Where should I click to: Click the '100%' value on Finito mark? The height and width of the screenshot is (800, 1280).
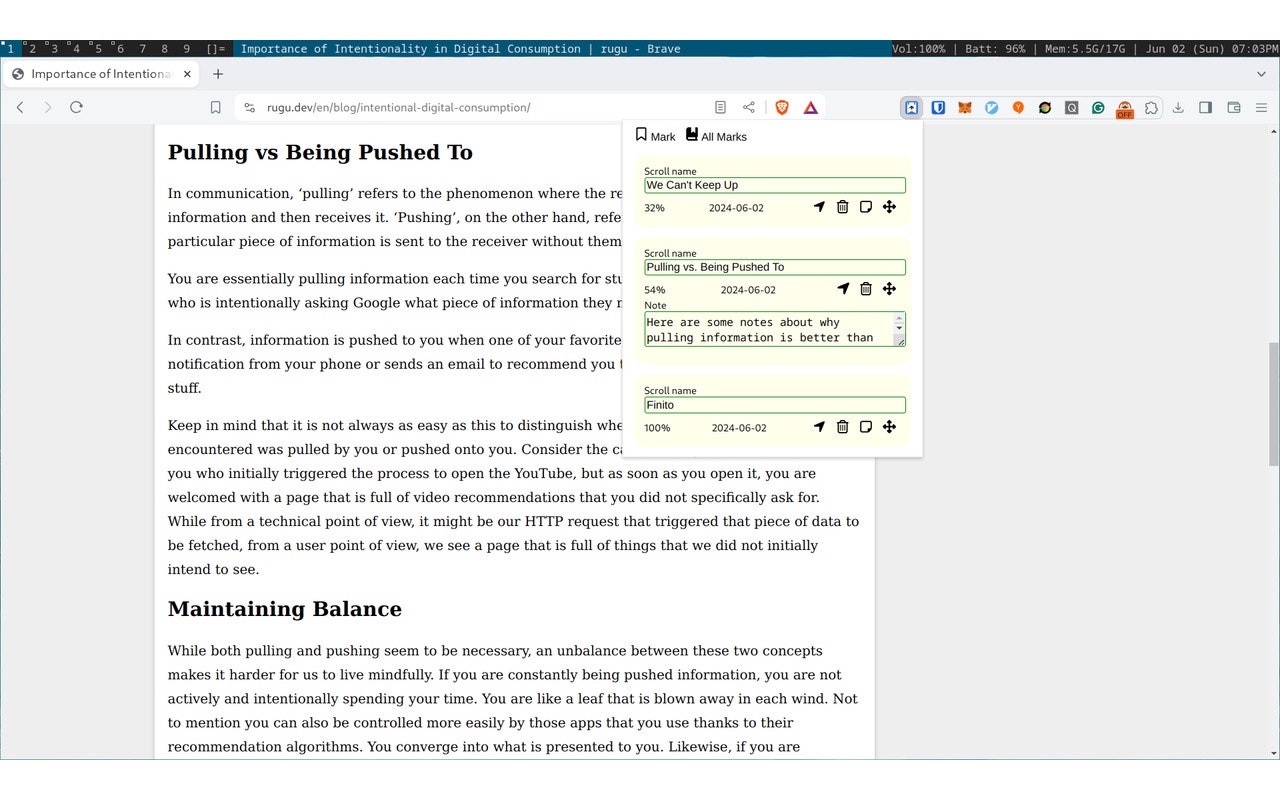657,428
